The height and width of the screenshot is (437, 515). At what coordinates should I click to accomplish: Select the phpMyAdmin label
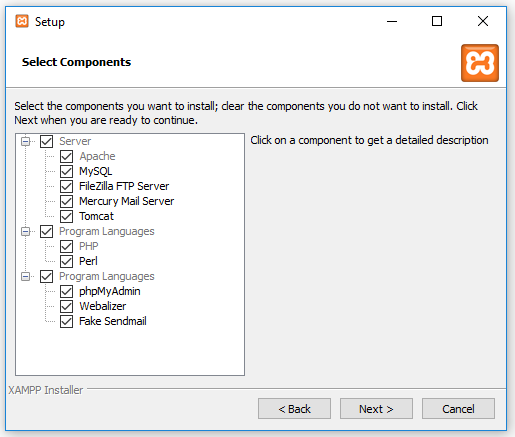(x=109, y=291)
